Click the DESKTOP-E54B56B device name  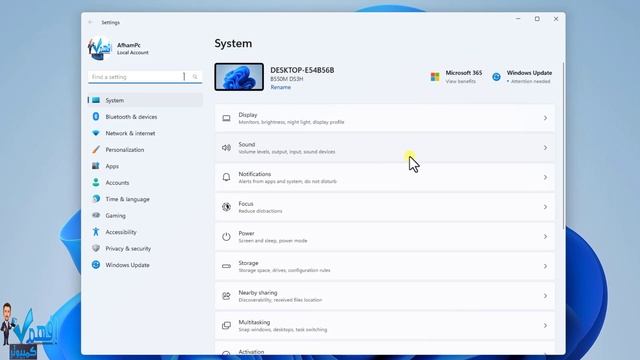(302, 70)
